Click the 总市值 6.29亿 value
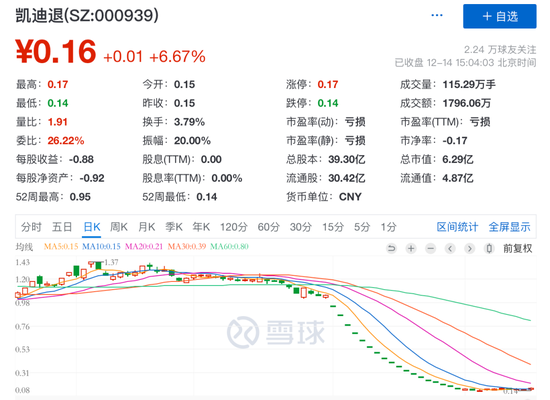The height and width of the screenshot is (400, 550). click(x=458, y=159)
